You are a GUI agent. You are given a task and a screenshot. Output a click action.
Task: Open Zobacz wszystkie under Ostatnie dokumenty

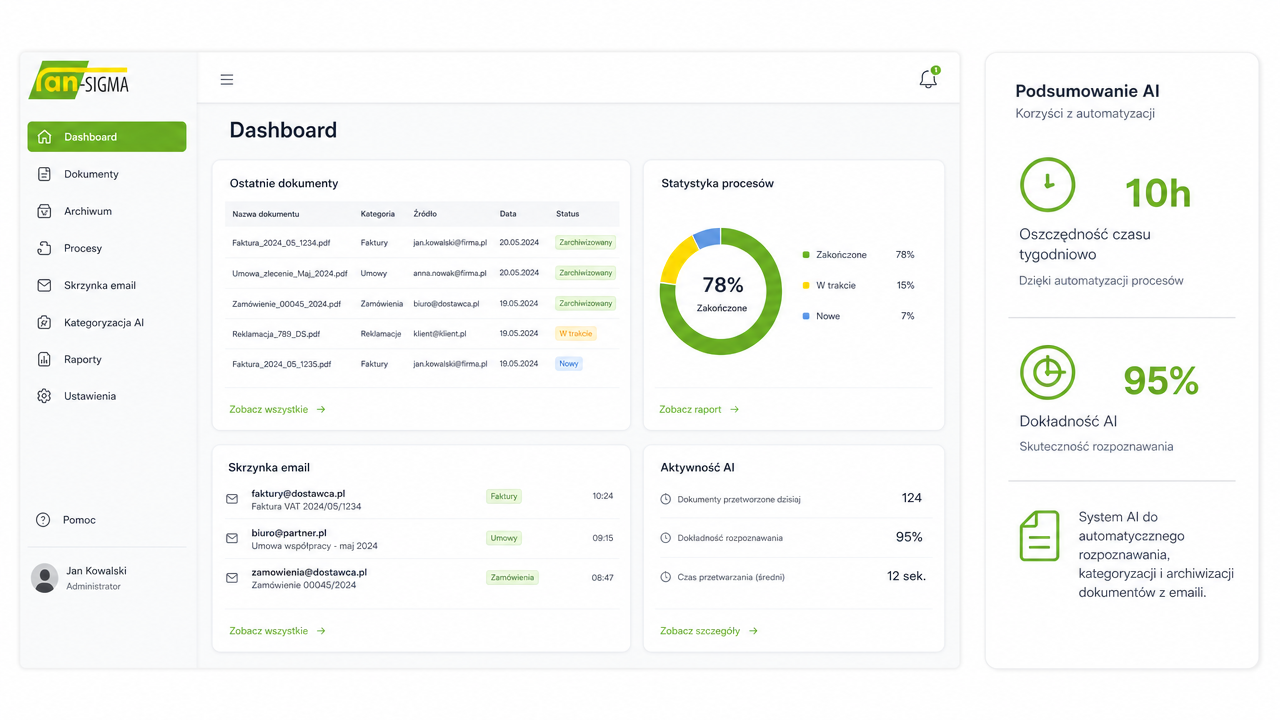point(277,409)
